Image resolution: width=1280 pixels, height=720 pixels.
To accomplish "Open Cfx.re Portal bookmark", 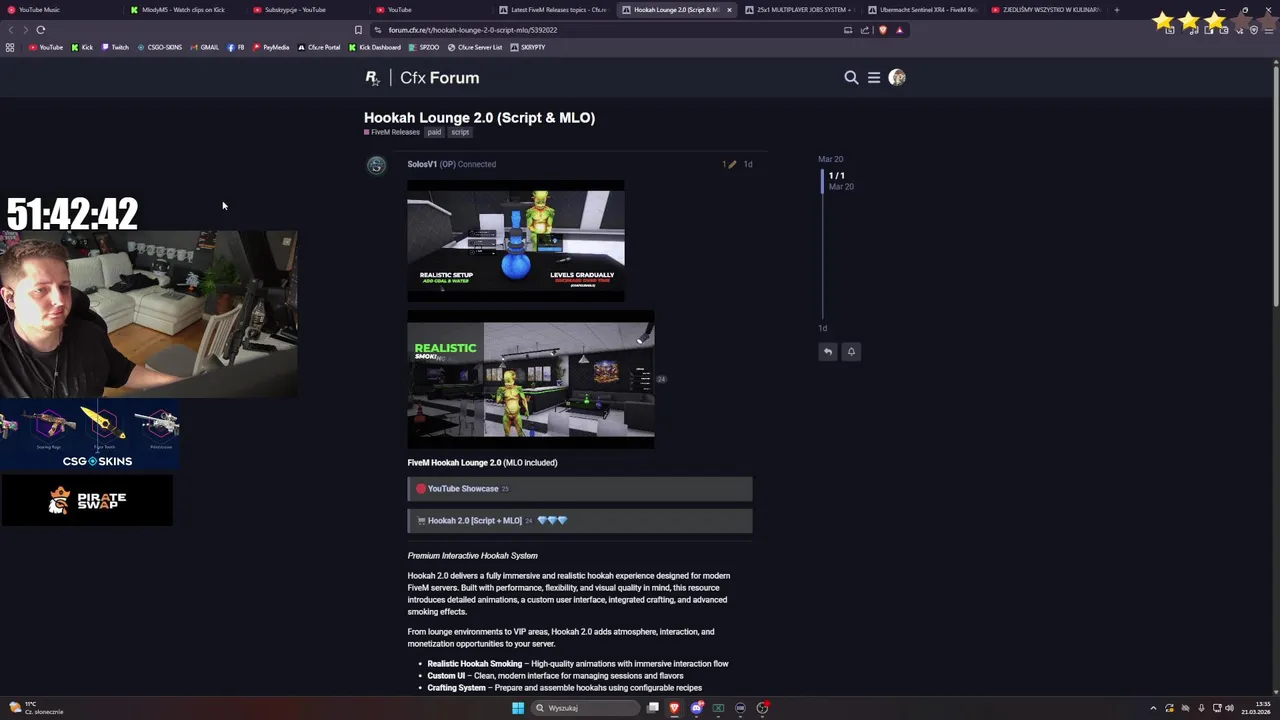I will click(319, 47).
